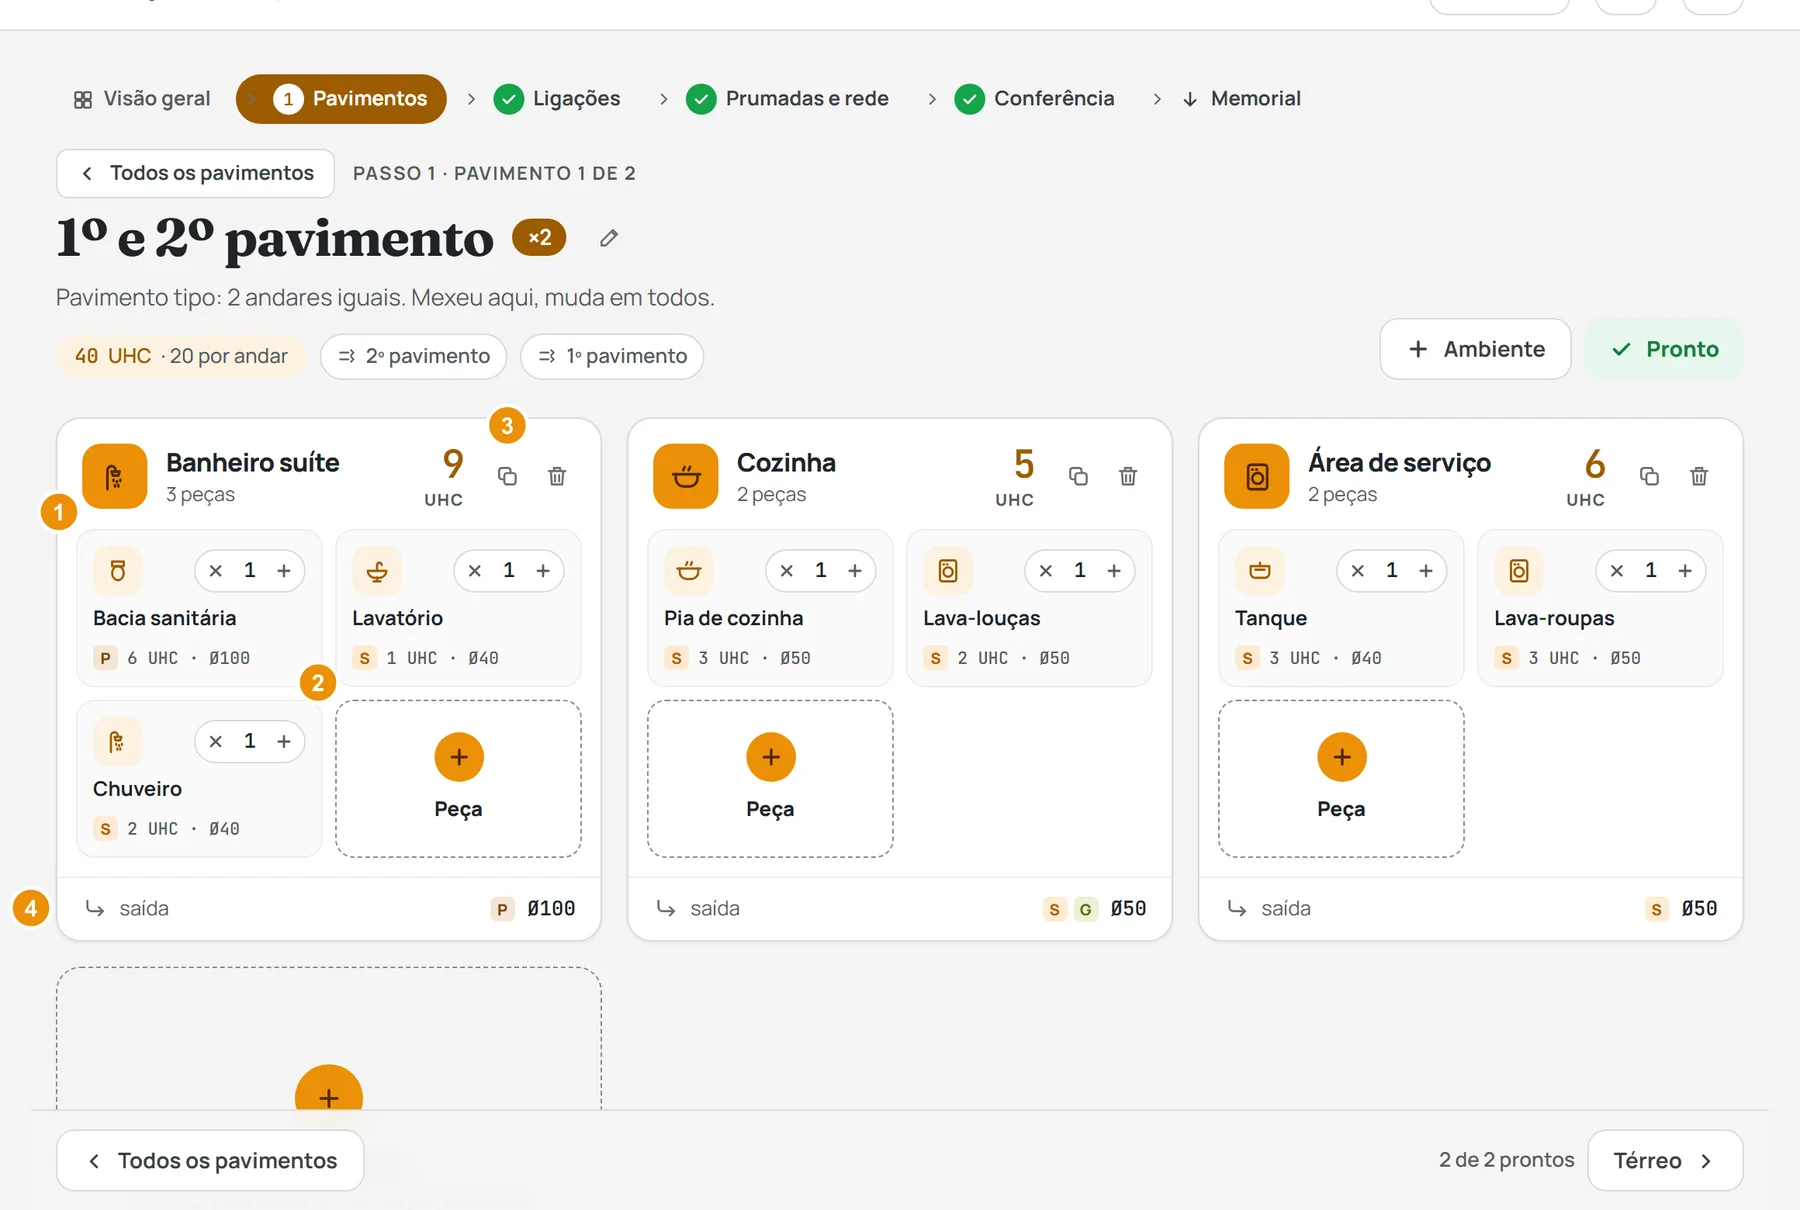Click the Cozinha orange room icon
Image resolution: width=1800 pixels, height=1210 pixels.
tap(686, 476)
